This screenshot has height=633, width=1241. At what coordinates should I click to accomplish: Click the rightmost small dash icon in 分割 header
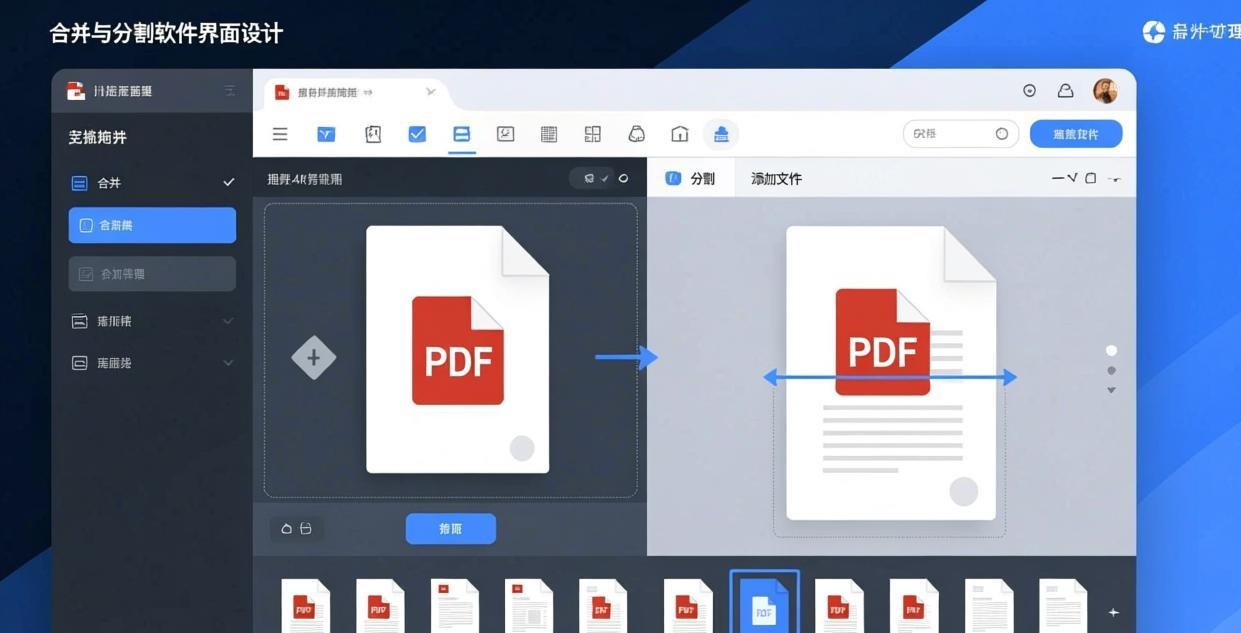click(1115, 179)
